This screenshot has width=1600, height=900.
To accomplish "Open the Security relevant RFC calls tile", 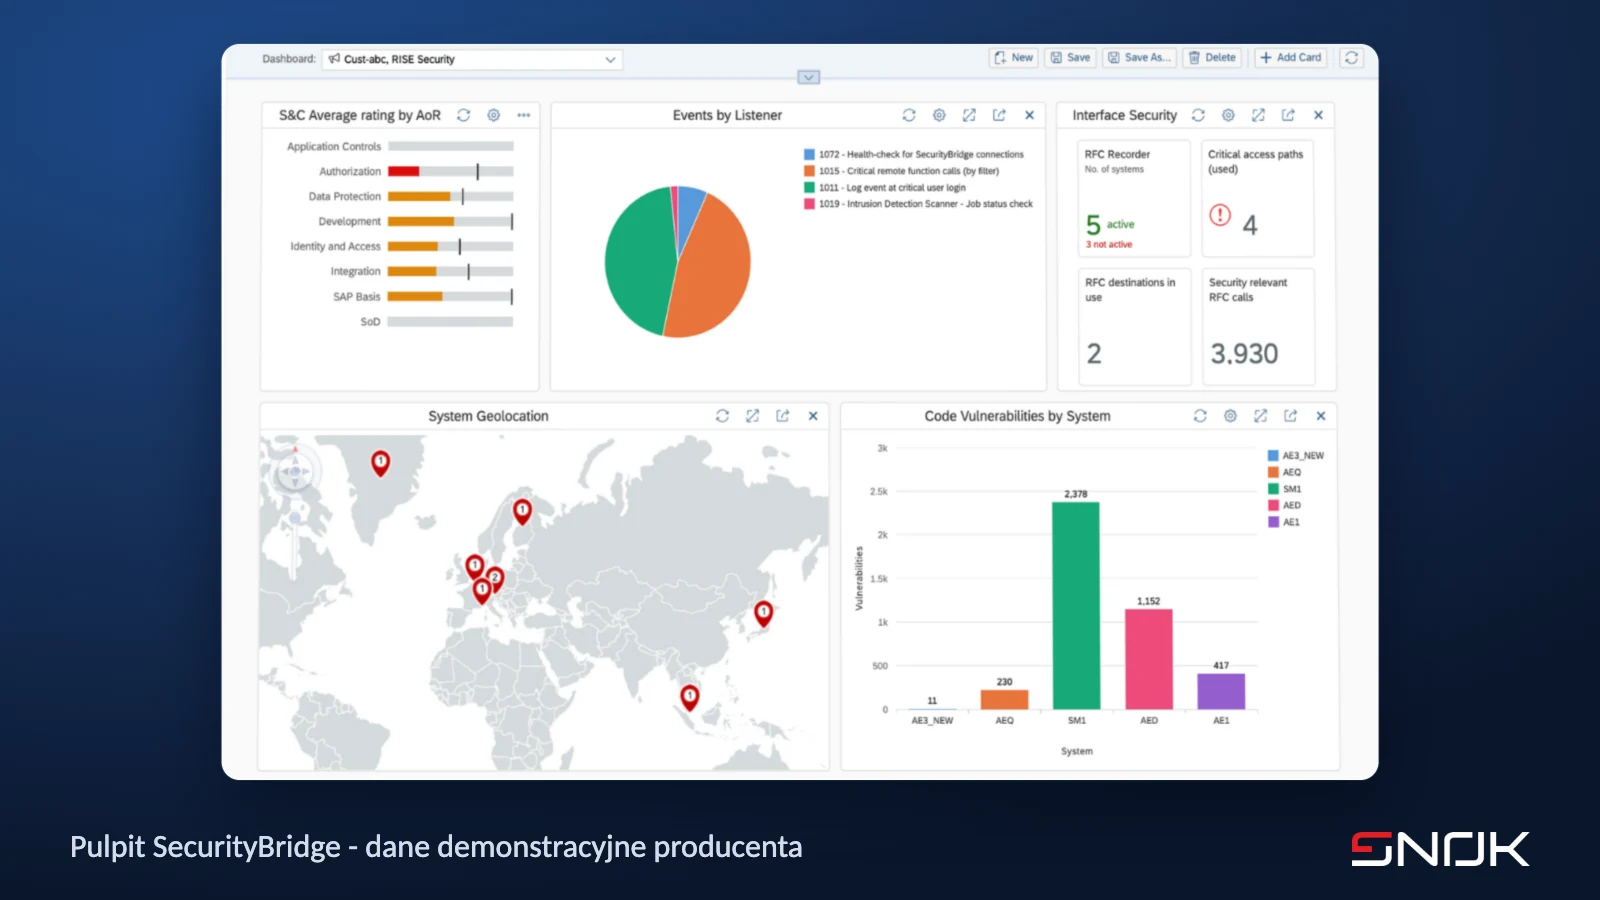I will click(x=1258, y=326).
